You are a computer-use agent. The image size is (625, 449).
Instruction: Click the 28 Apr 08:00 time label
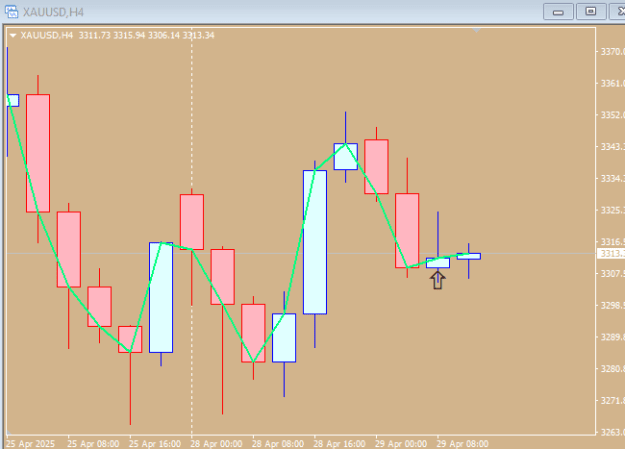278,444
